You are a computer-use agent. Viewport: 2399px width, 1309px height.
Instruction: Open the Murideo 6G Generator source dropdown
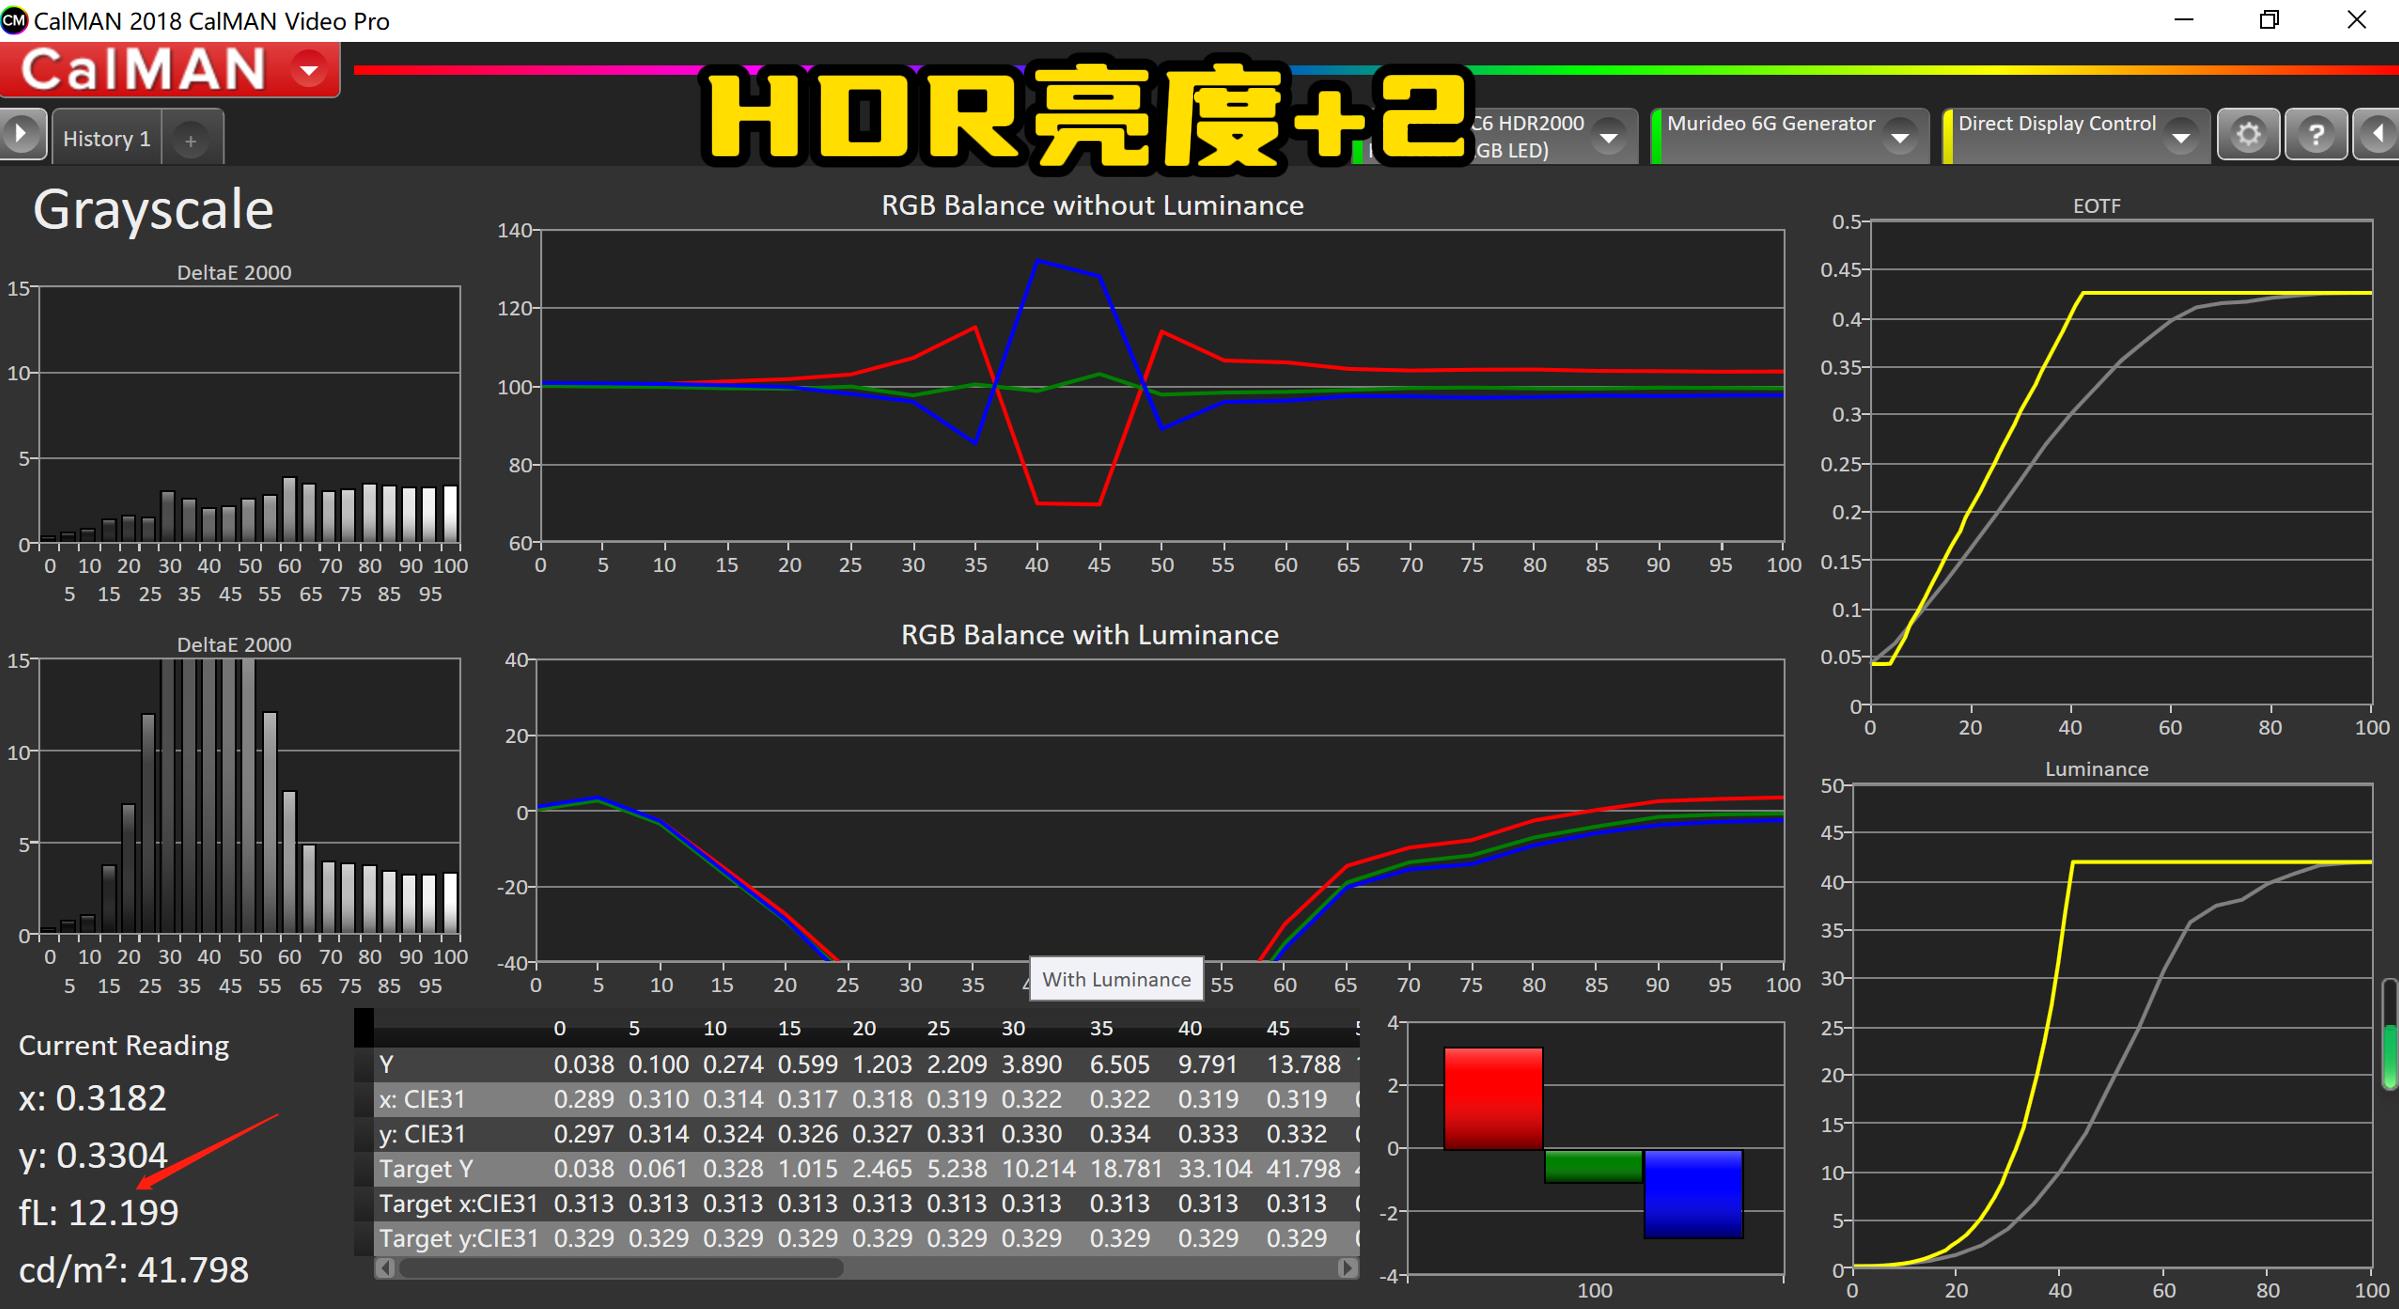pyautogui.click(x=1901, y=136)
